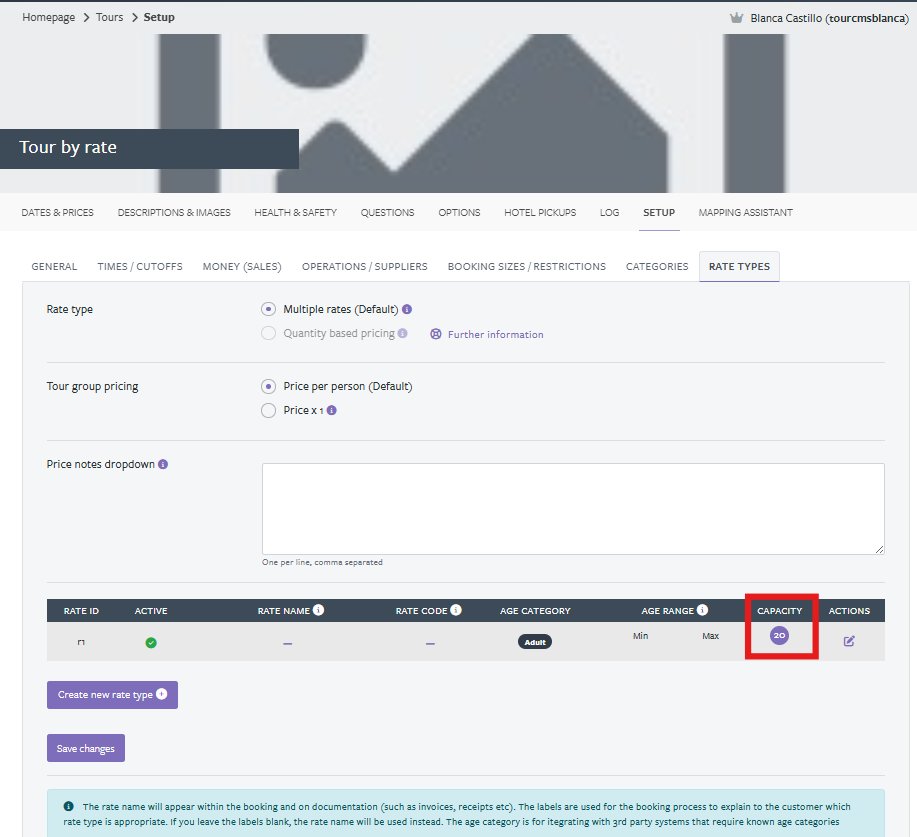Open the Dates & Prices tab
The height and width of the screenshot is (837, 917).
point(57,212)
